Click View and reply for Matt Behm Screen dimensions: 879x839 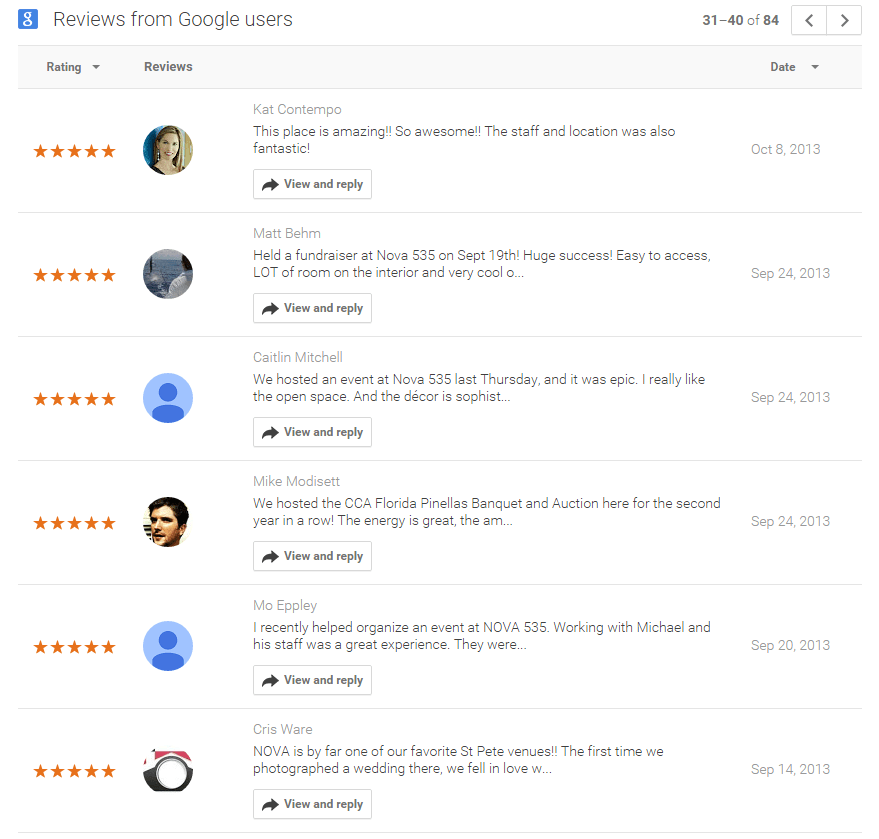[x=312, y=308]
